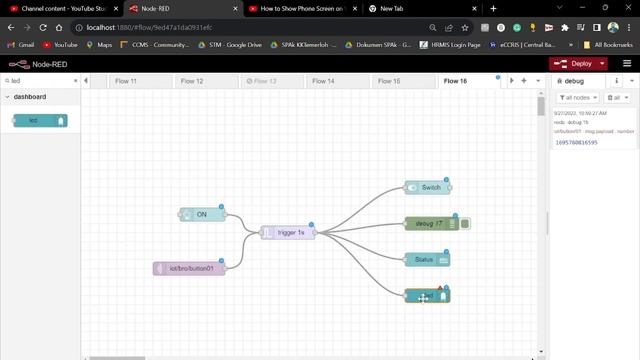Click debug message value 1695780816595
This screenshot has width=640, height=360.
click(576, 142)
